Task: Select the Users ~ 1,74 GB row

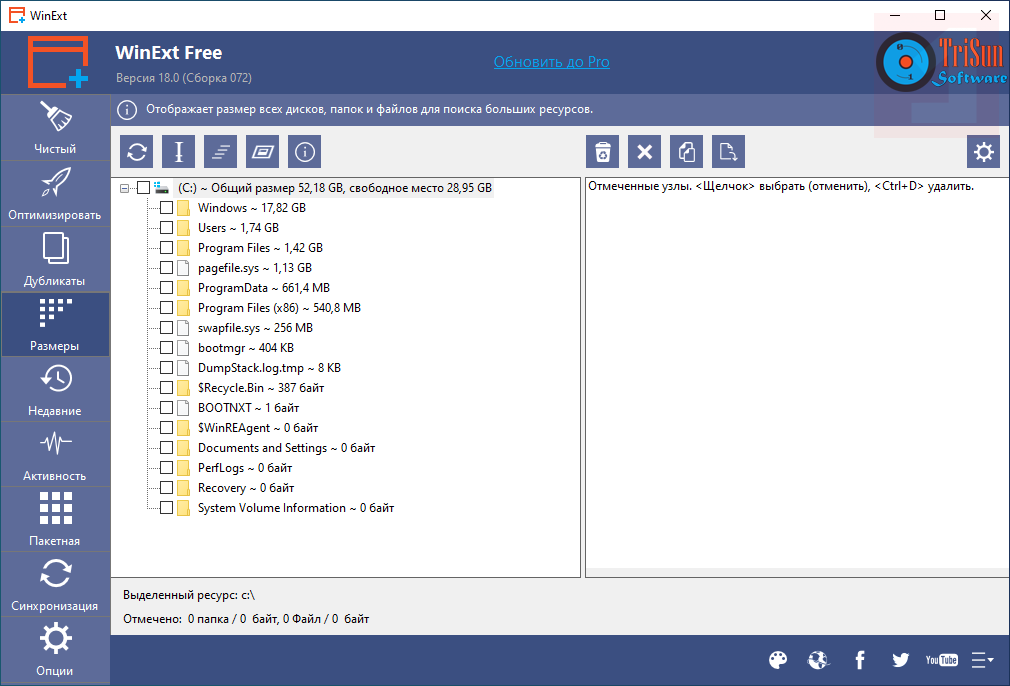Action: click(238, 227)
